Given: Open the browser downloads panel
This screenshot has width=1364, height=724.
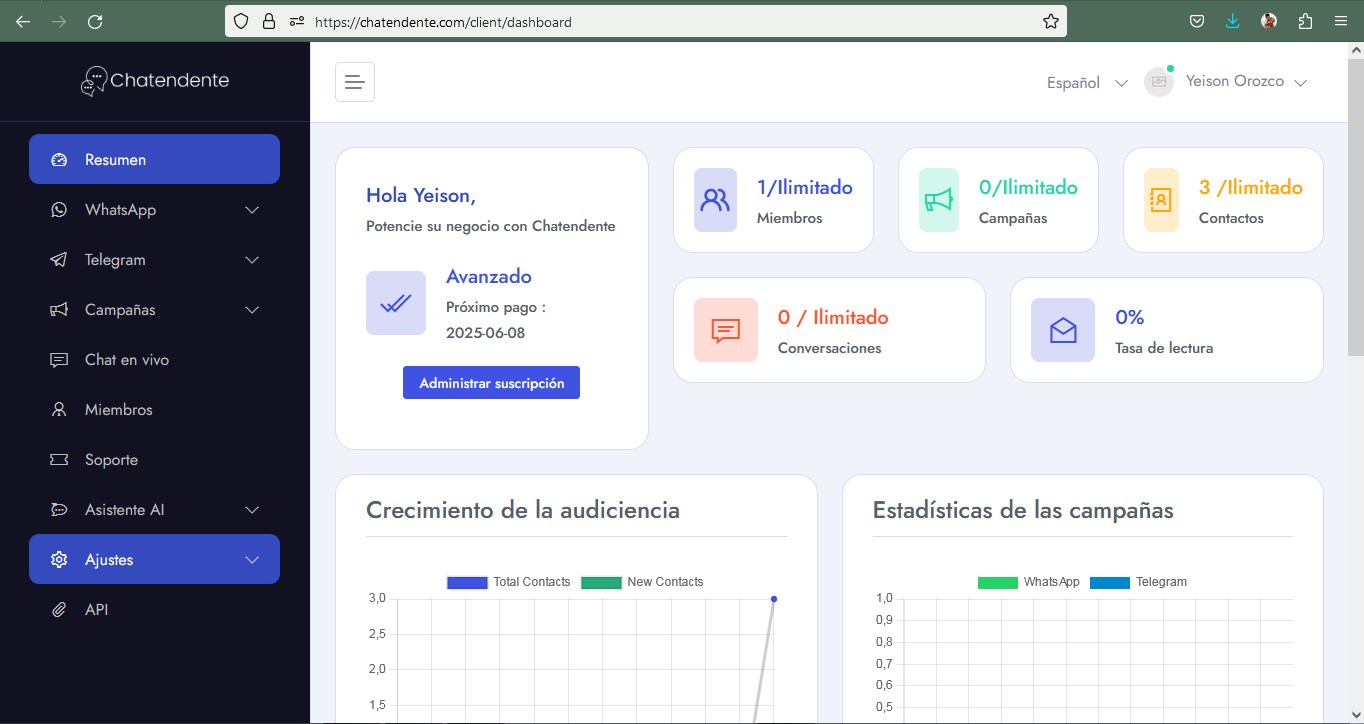Looking at the screenshot, I should pyautogui.click(x=1233, y=21).
